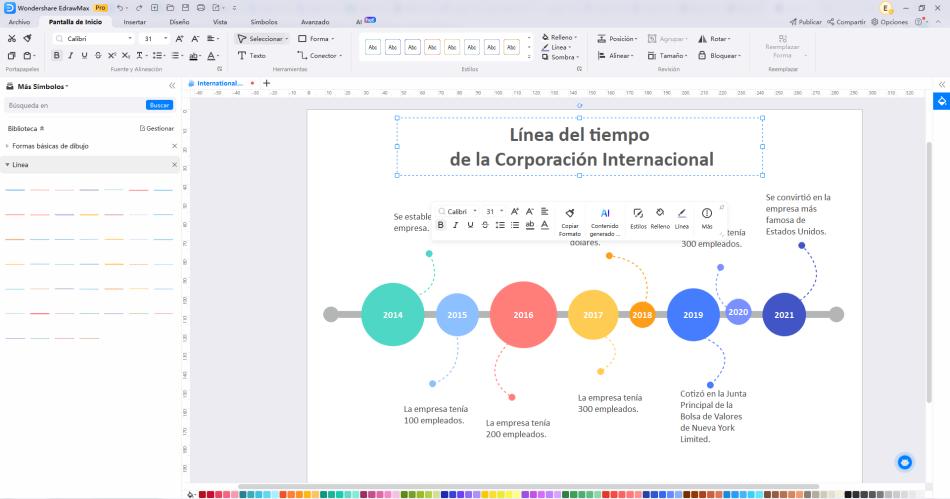Select the Texto tool in ribbon
Viewport: 950px width, 499px height.
[x=252, y=56]
